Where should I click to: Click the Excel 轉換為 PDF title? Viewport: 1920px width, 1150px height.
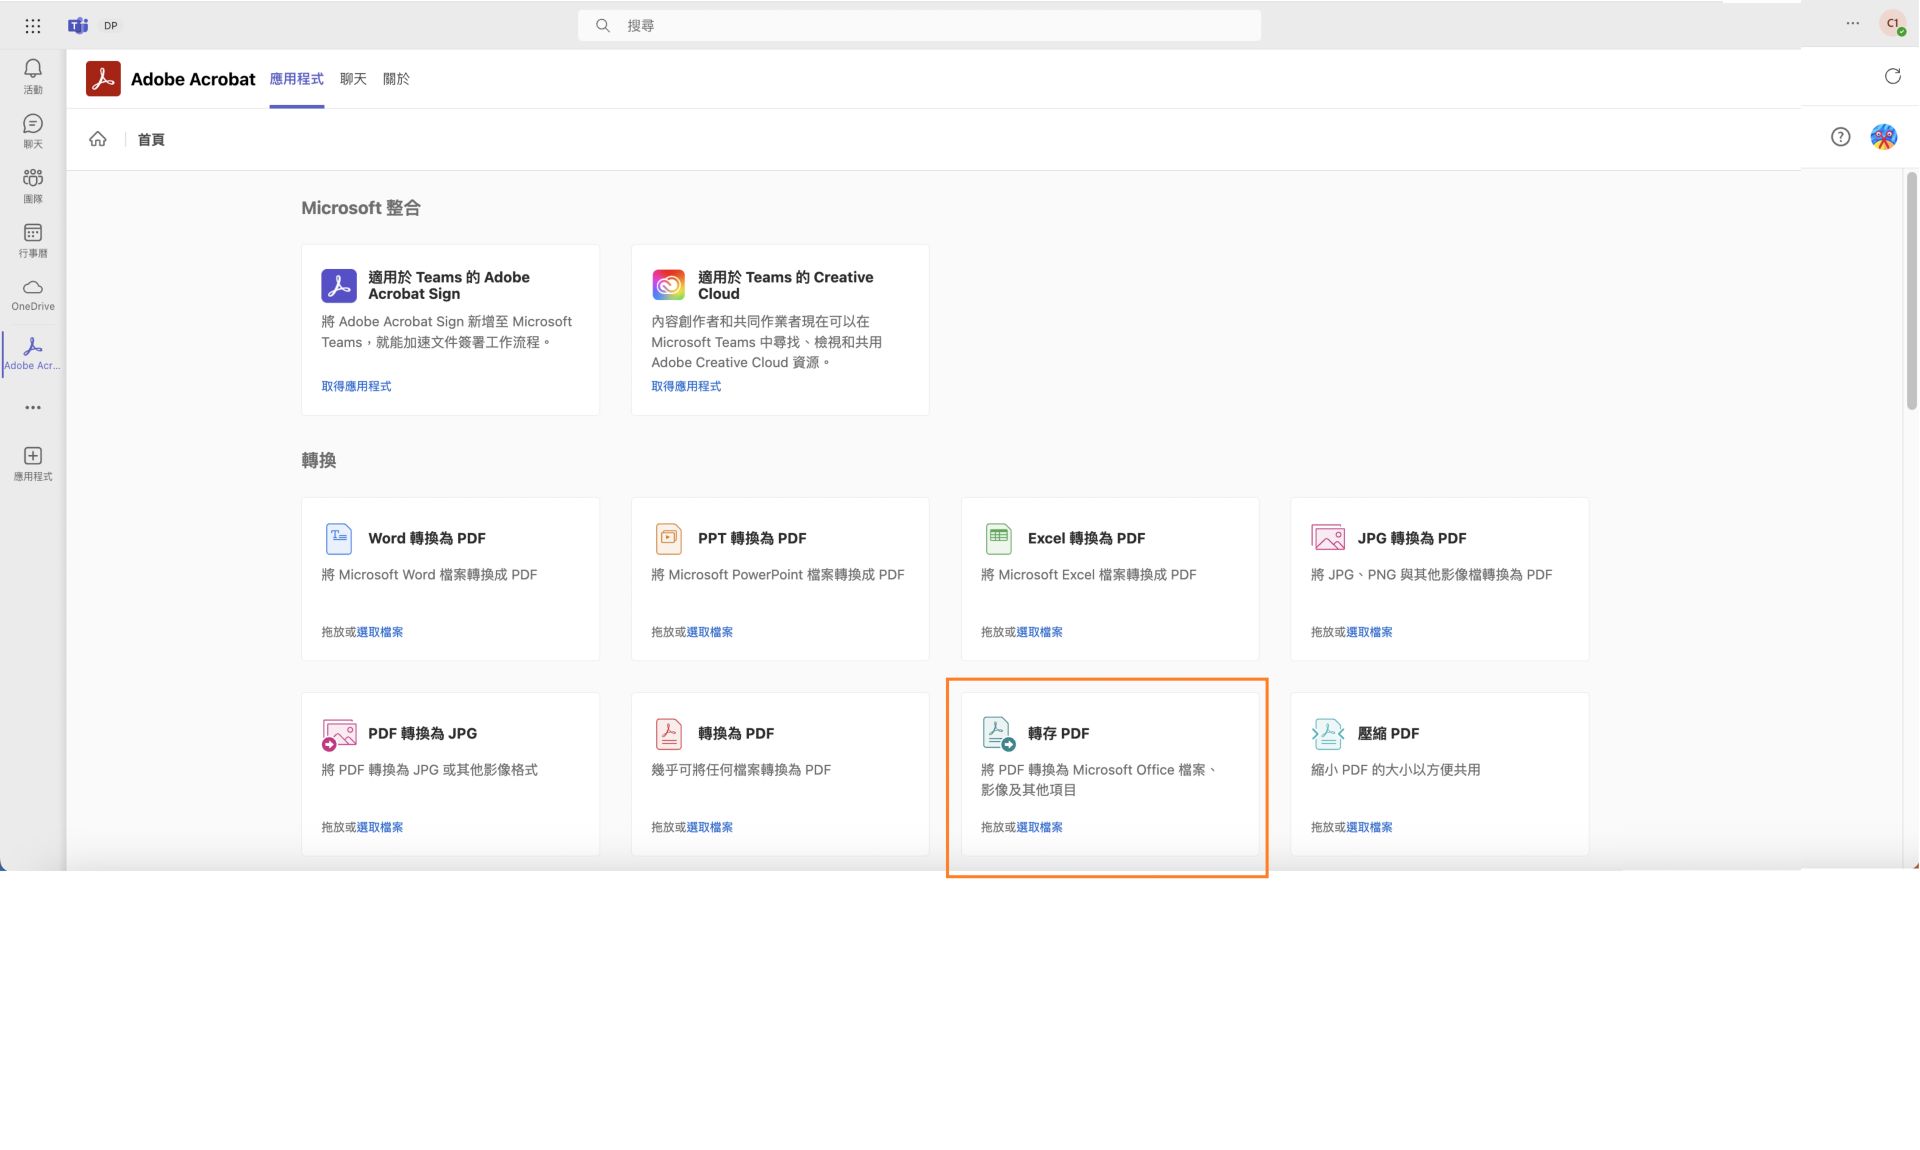[1087, 538]
